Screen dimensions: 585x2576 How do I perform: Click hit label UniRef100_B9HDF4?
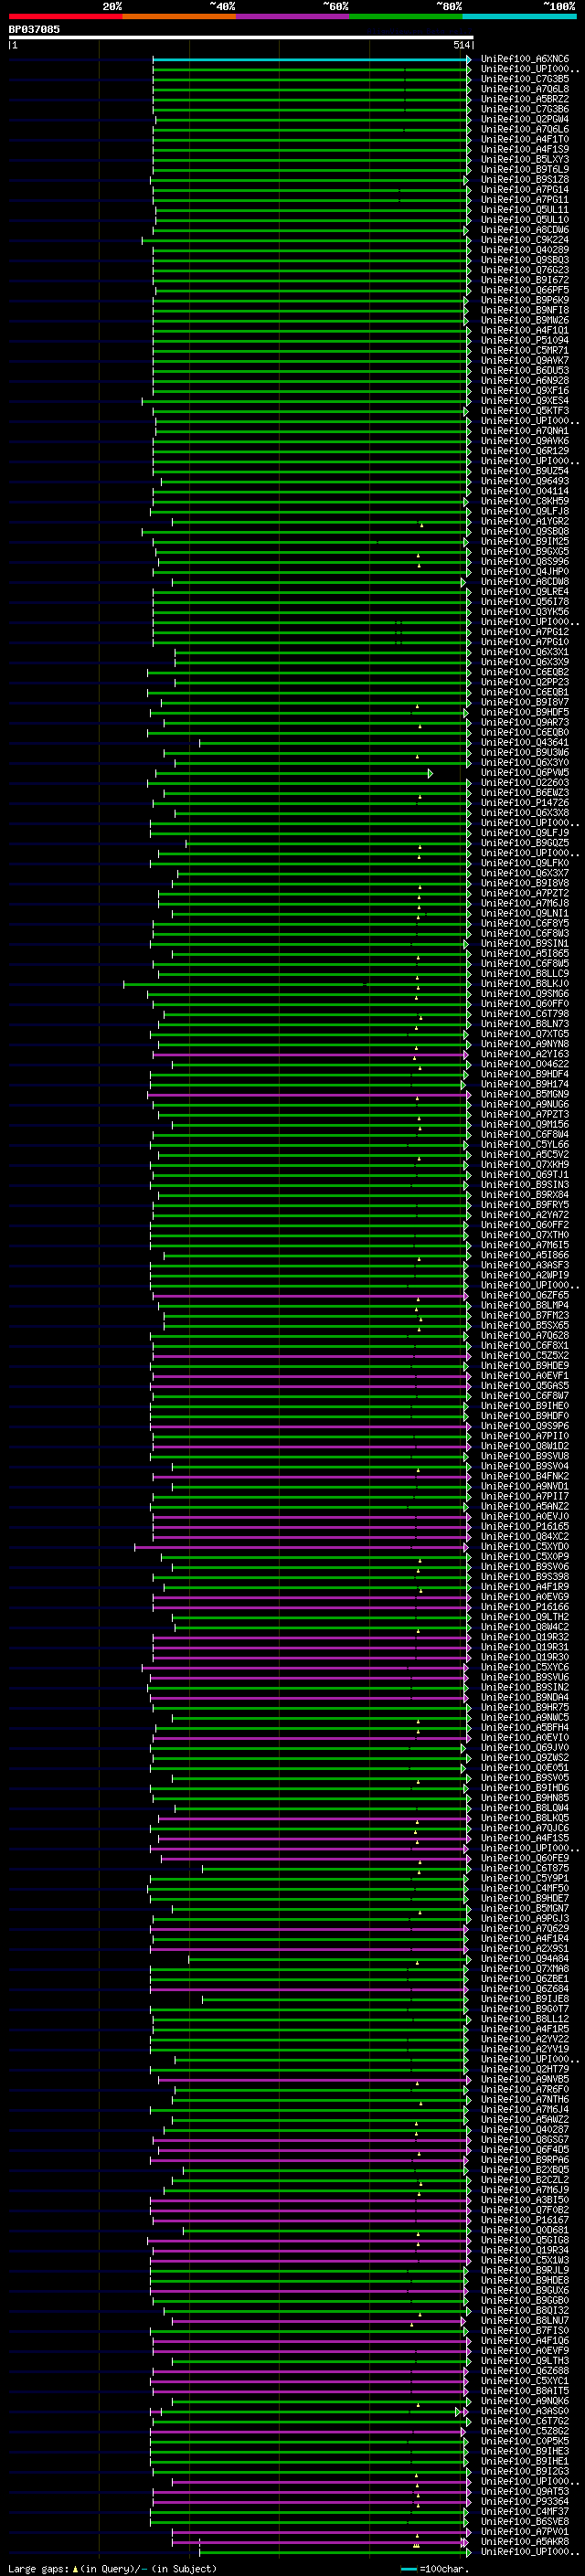pos(524,1074)
